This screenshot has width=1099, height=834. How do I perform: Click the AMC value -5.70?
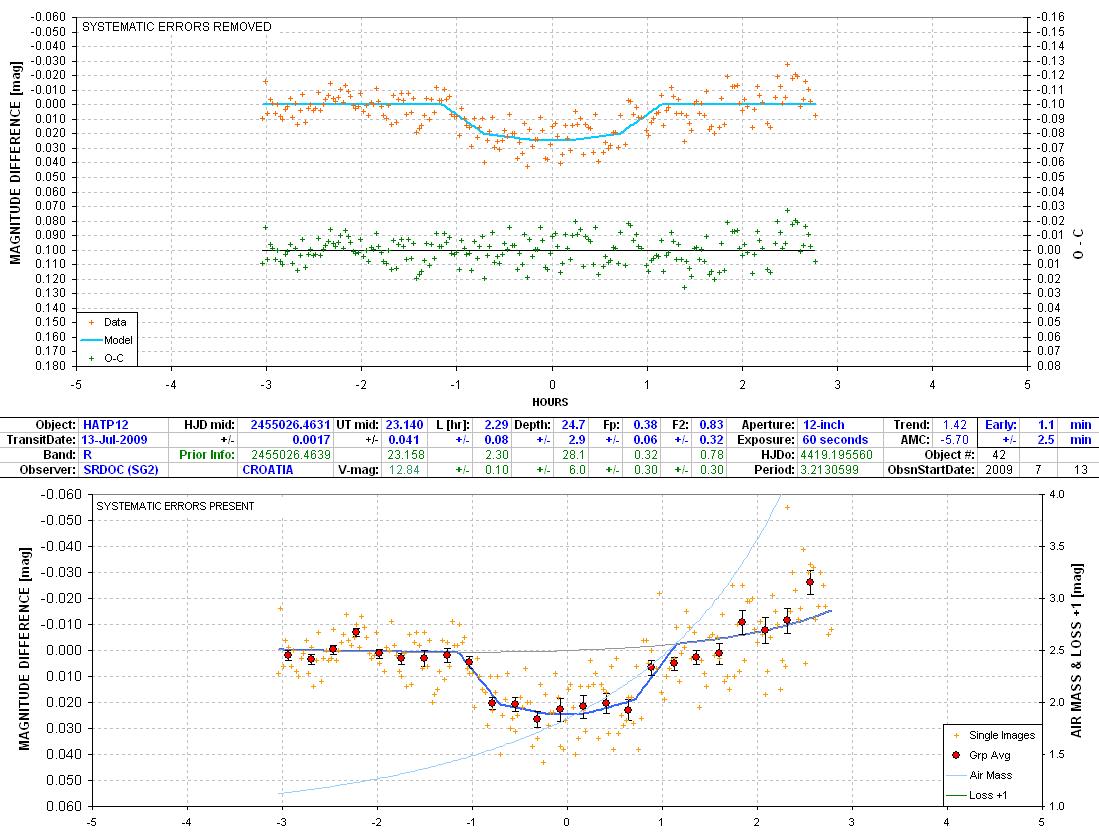(954, 439)
